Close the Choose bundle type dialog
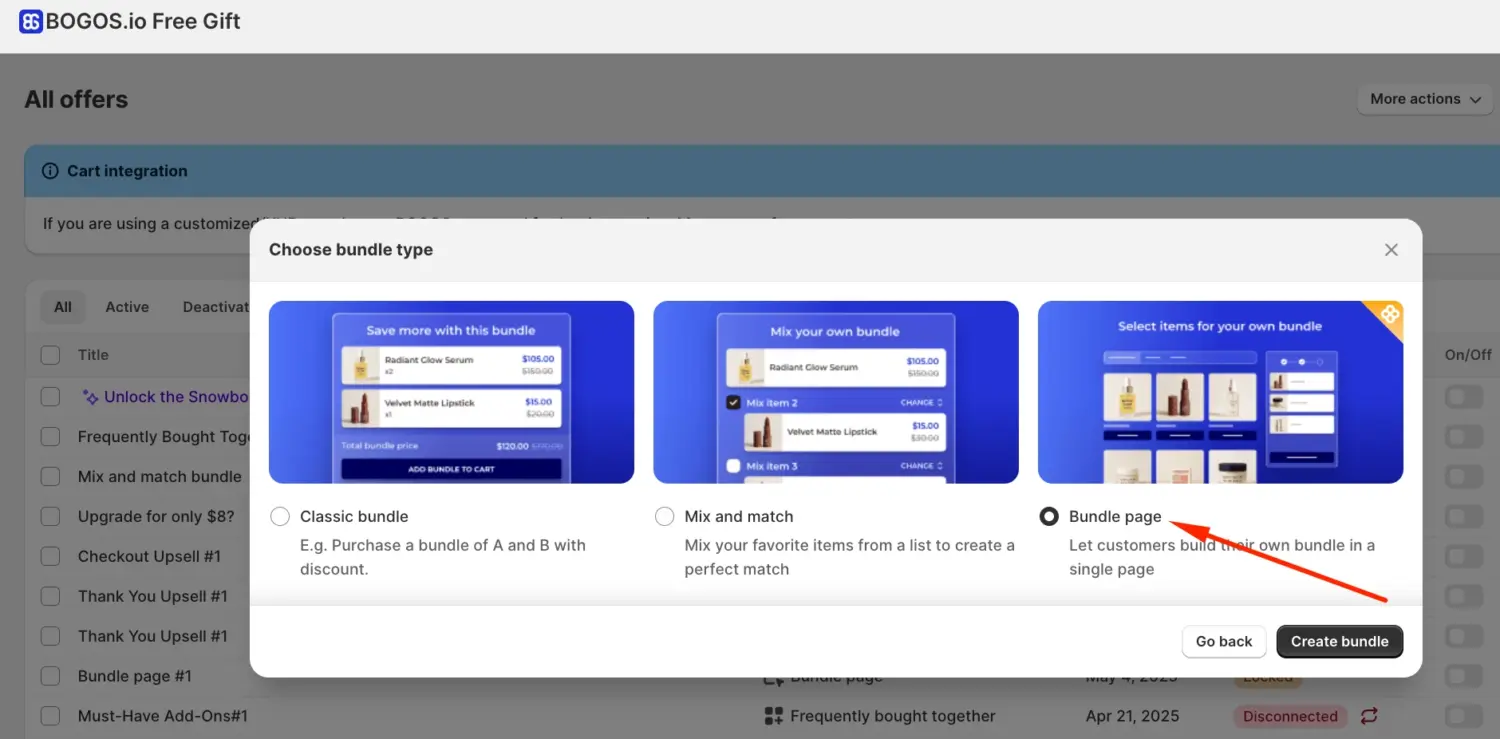 tap(1391, 250)
